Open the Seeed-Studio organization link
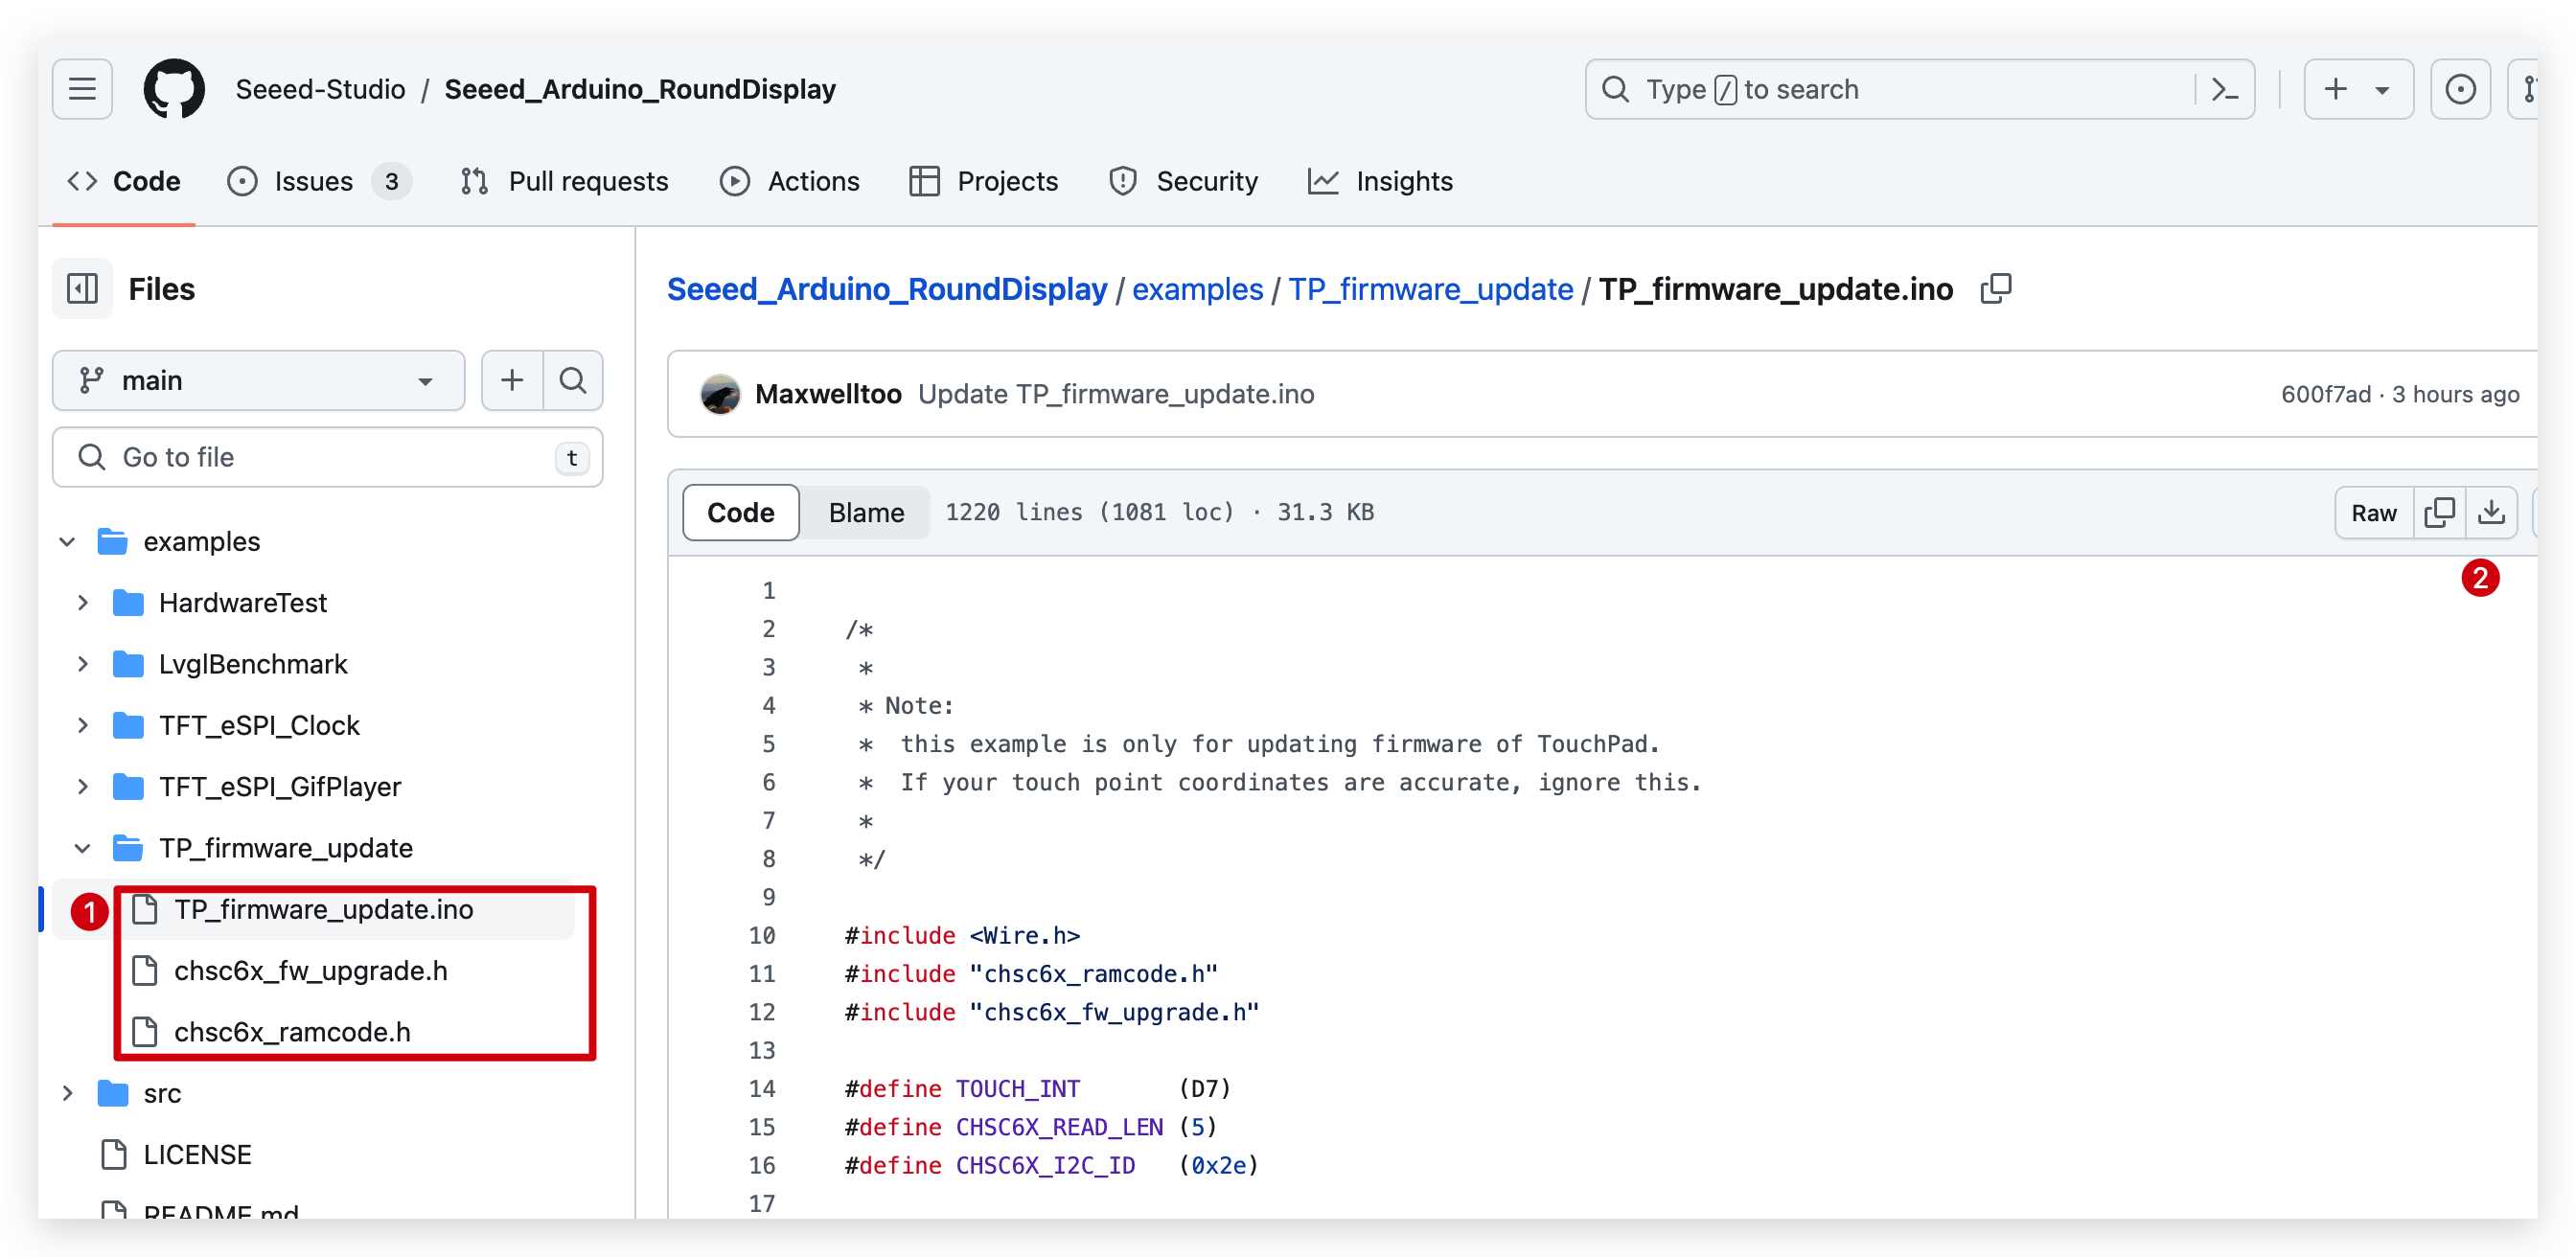 (320, 89)
